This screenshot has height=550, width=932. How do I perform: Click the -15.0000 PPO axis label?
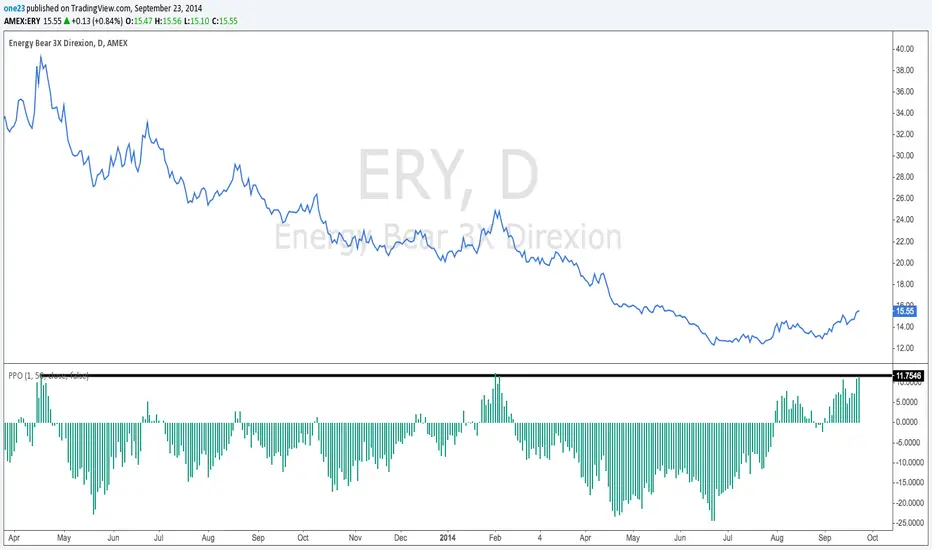[908, 483]
